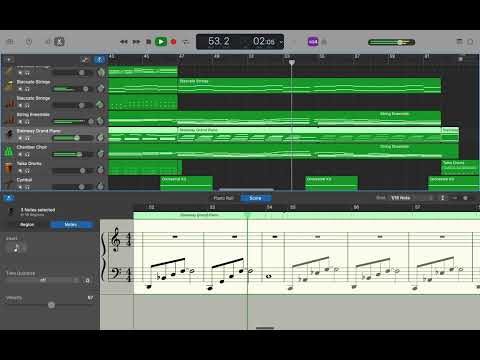Toggle the purple Count-in button
The width and height of the screenshot is (480, 360).
tap(313, 42)
